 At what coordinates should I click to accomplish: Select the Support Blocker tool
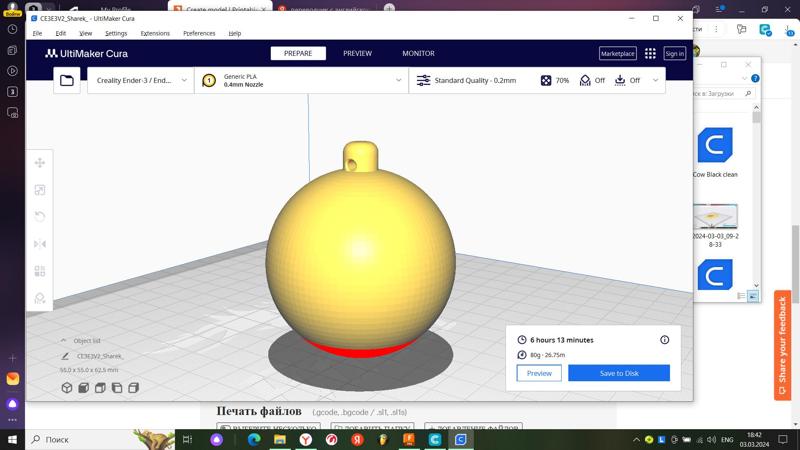(x=40, y=298)
